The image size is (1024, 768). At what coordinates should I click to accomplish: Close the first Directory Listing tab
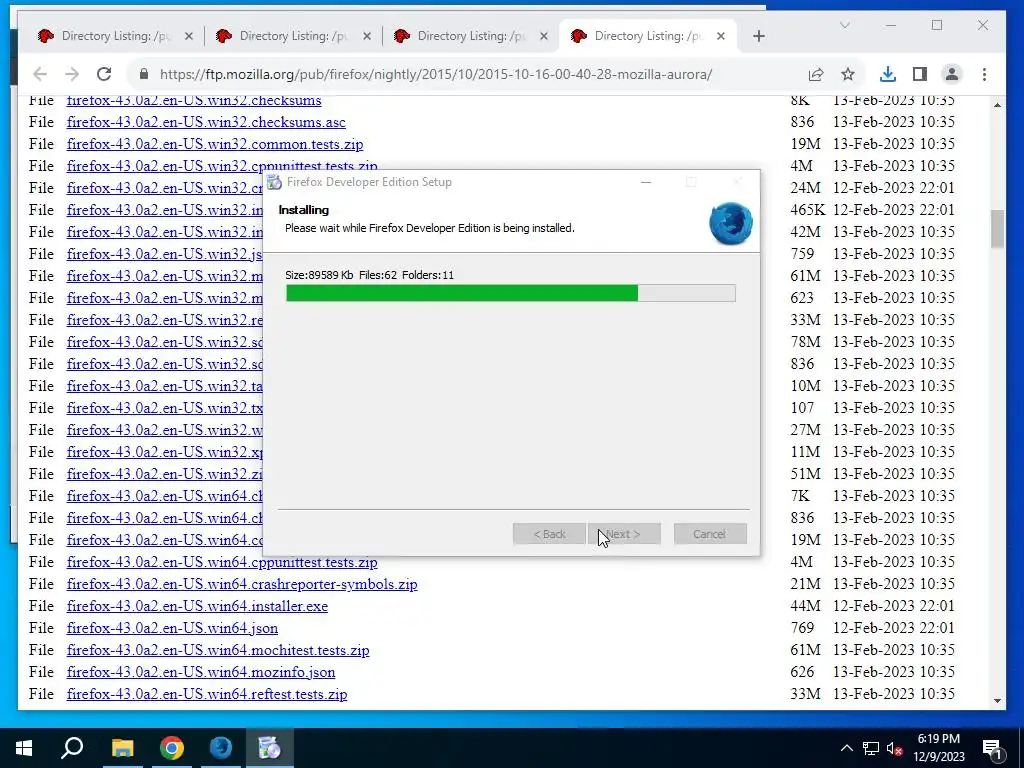pyautogui.click(x=189, y=37)
